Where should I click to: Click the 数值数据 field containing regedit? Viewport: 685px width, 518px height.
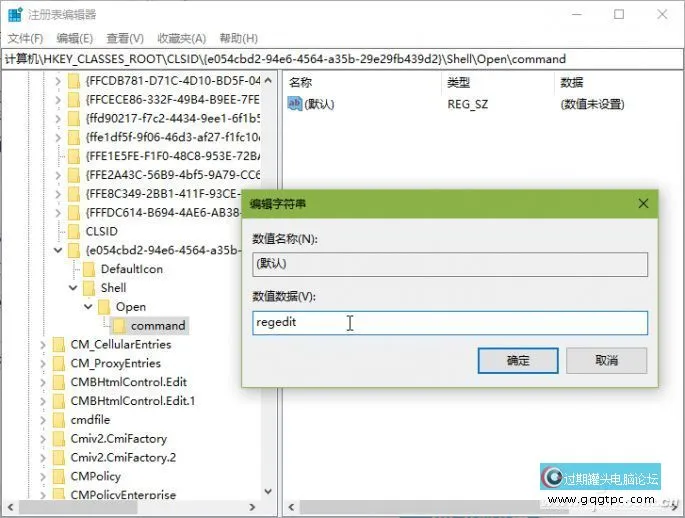tap(450, 323)
